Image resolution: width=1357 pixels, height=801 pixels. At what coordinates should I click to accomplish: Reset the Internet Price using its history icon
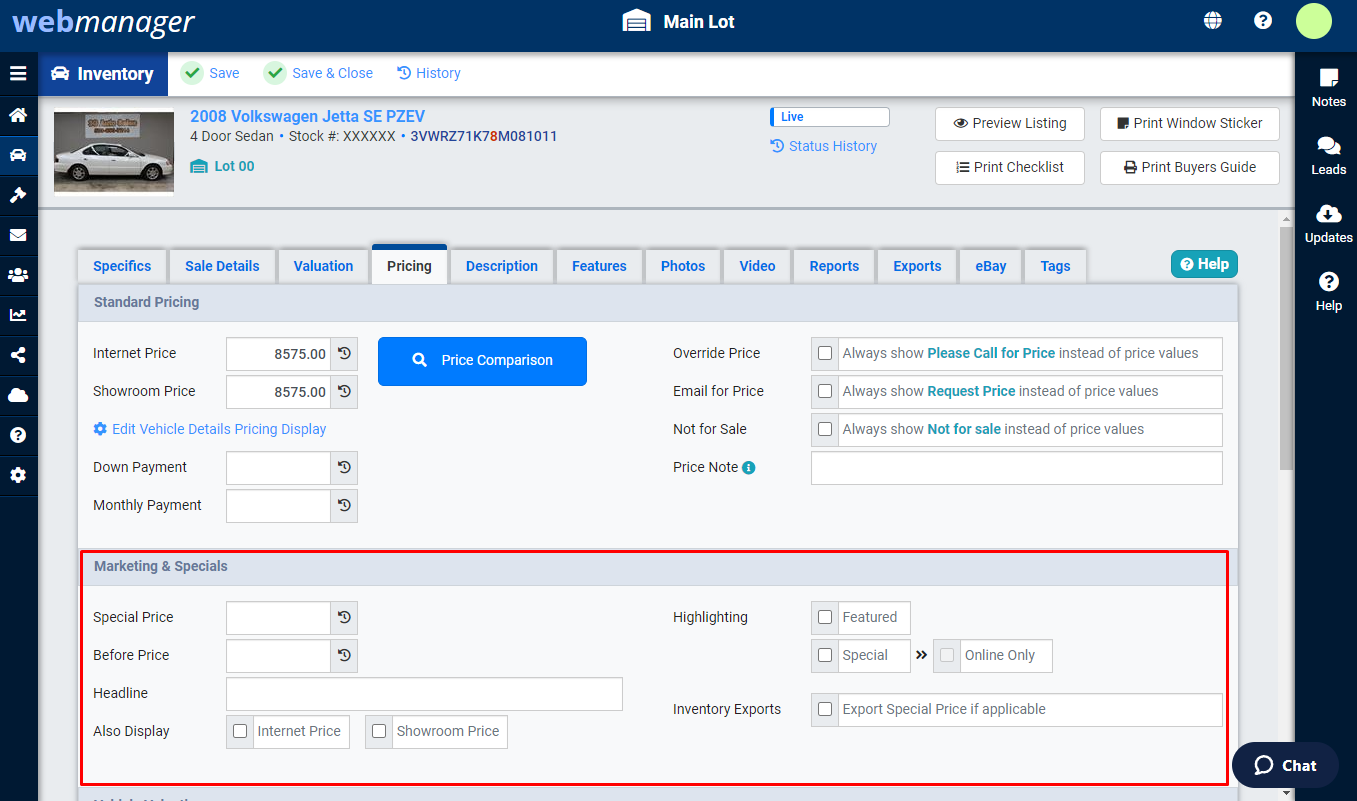point(344,352)
